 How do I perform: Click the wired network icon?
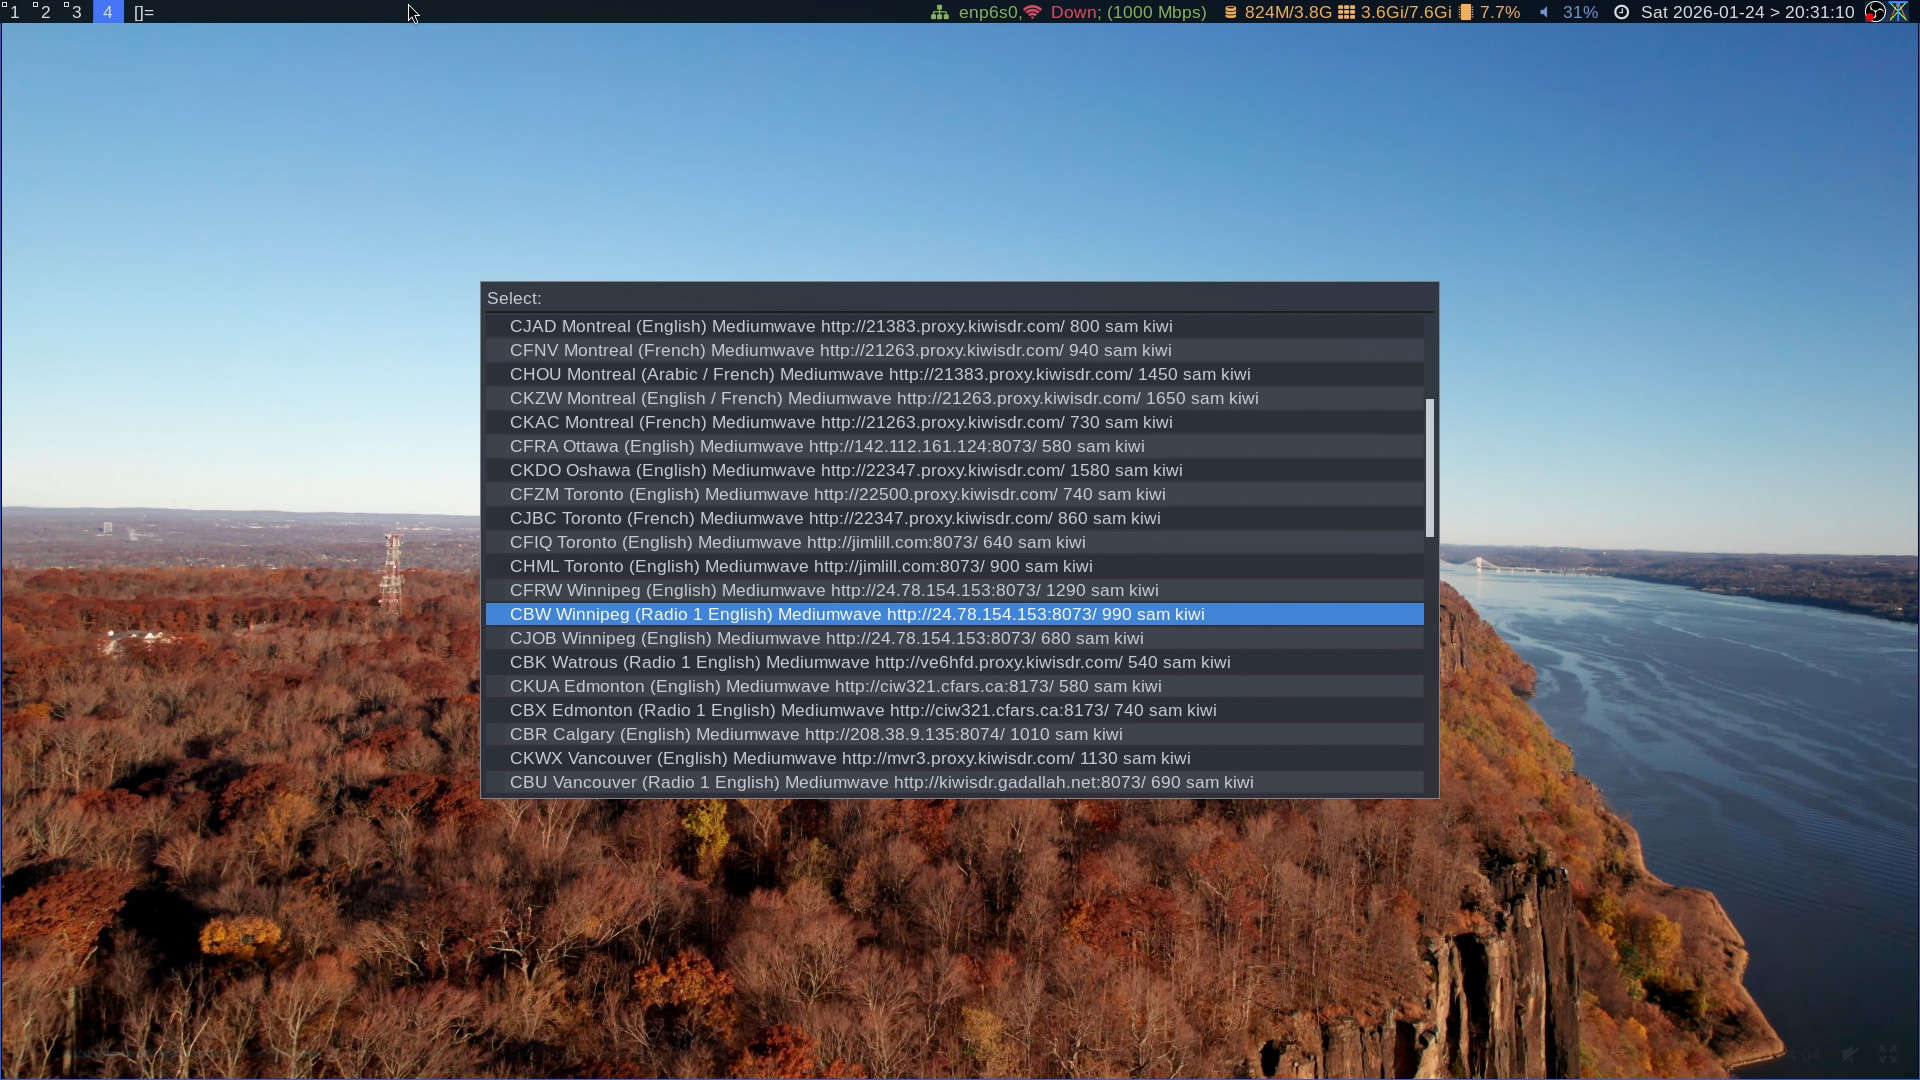pyautogui.click(x=940, y=12)
